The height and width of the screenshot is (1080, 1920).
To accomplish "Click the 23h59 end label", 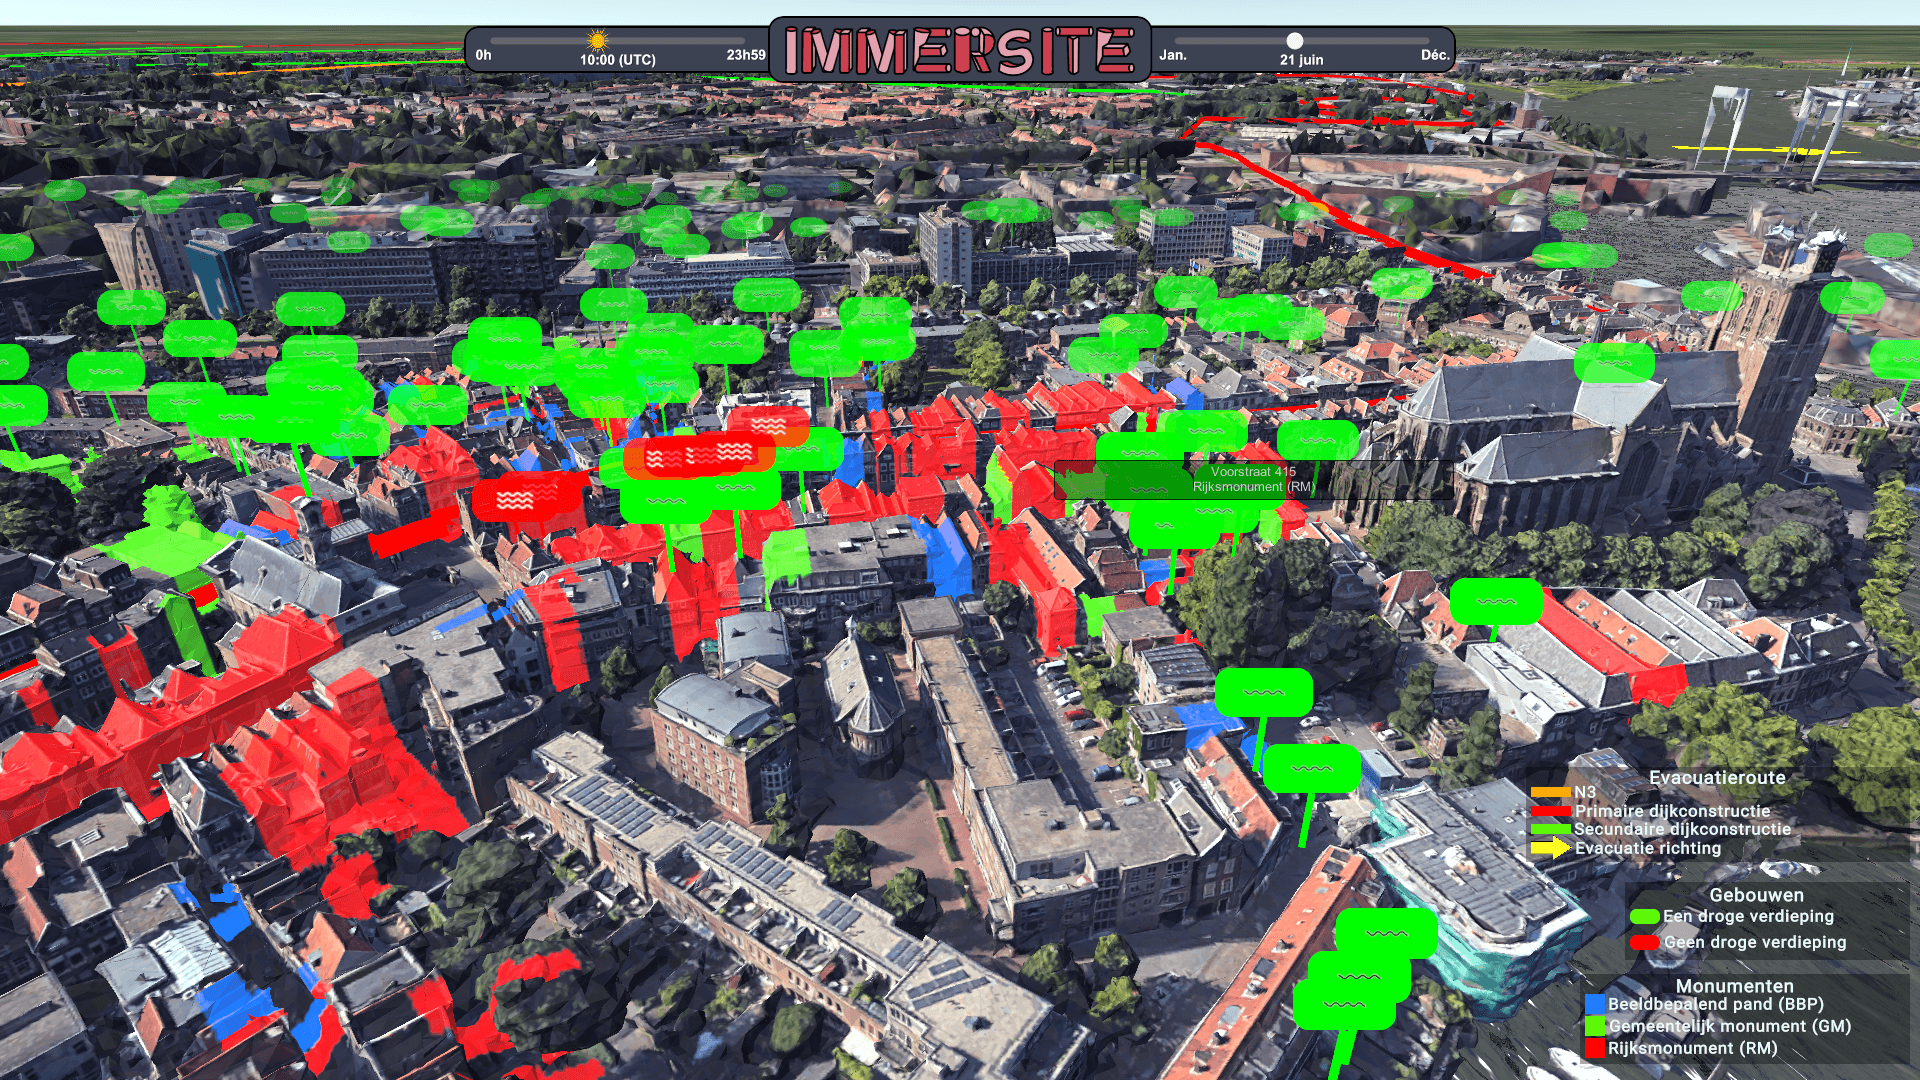I will point(745,55).
